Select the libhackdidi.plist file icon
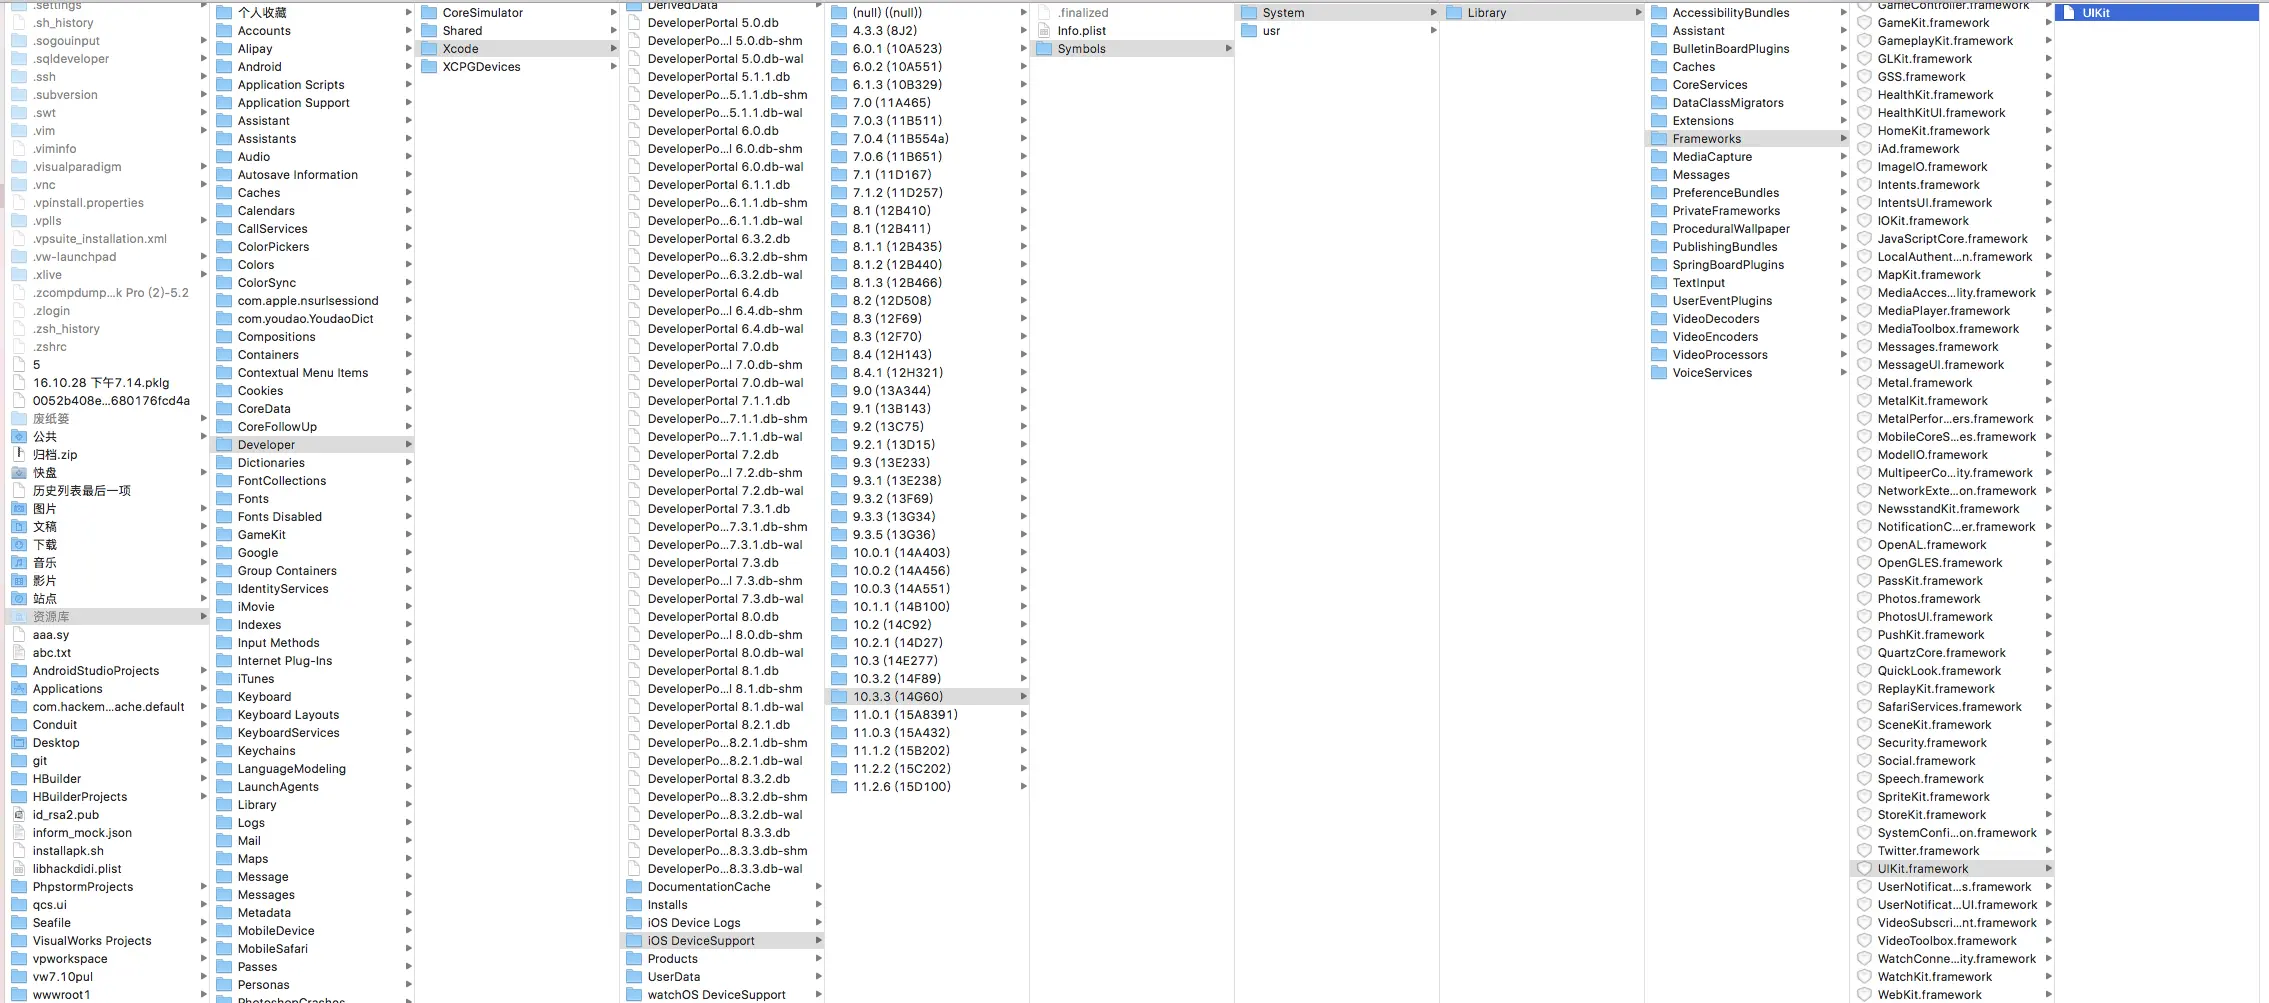 (x=19, y=869)
